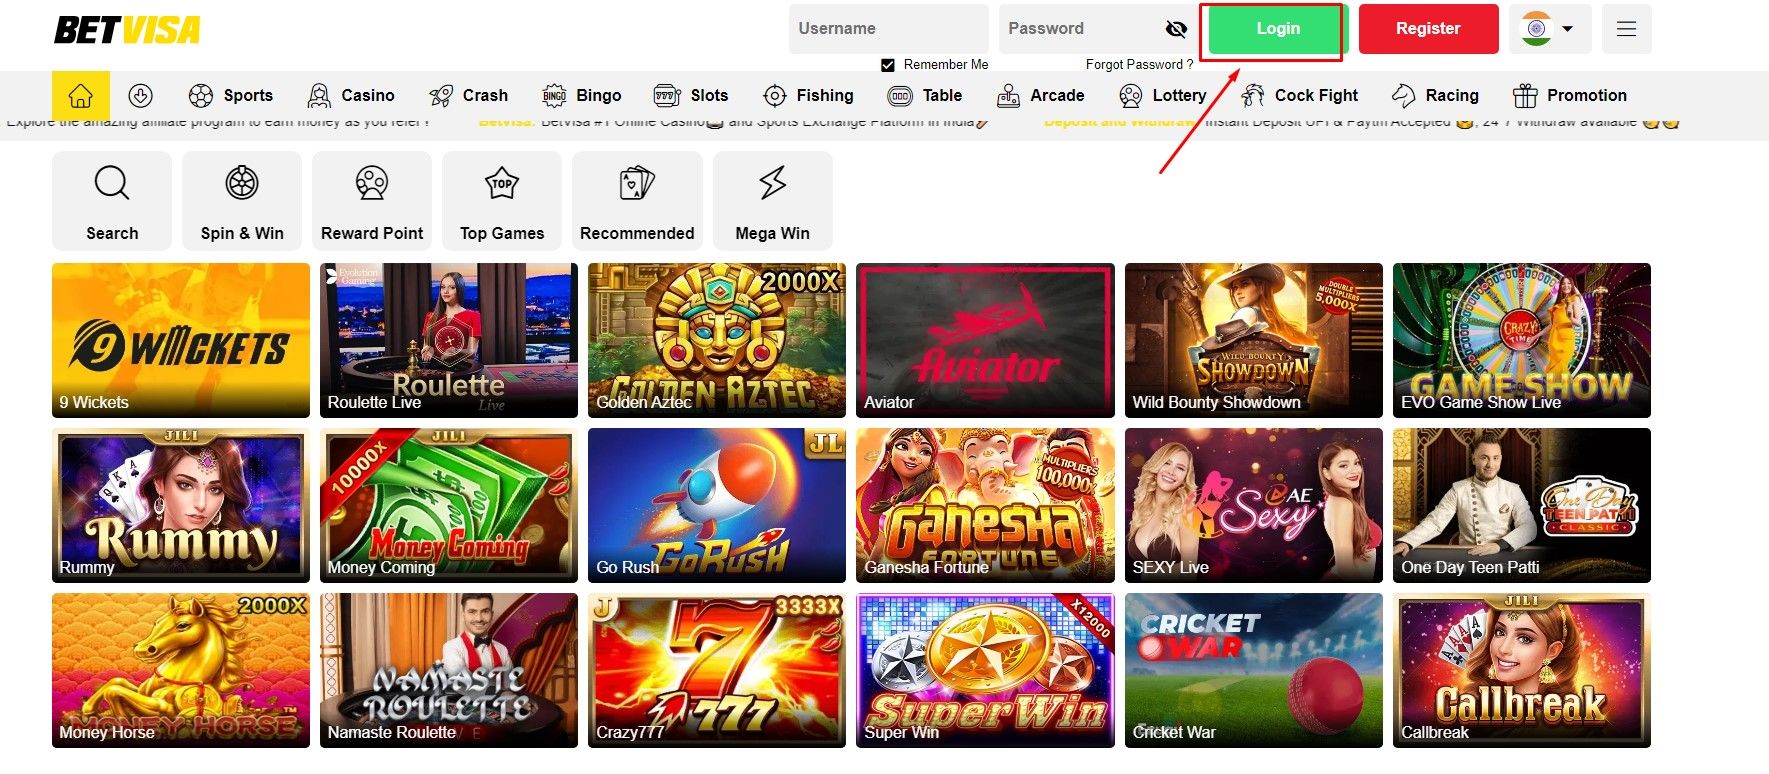The height and width of the screenshot is (774, 1769).
Task: Open the Table games section
Action: [x=925, y=96]
